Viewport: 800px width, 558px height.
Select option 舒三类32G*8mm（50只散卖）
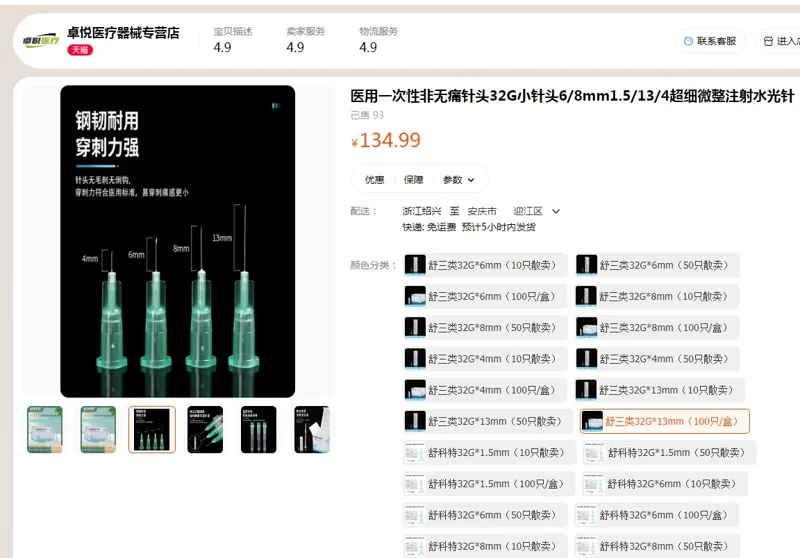[485, 327]
